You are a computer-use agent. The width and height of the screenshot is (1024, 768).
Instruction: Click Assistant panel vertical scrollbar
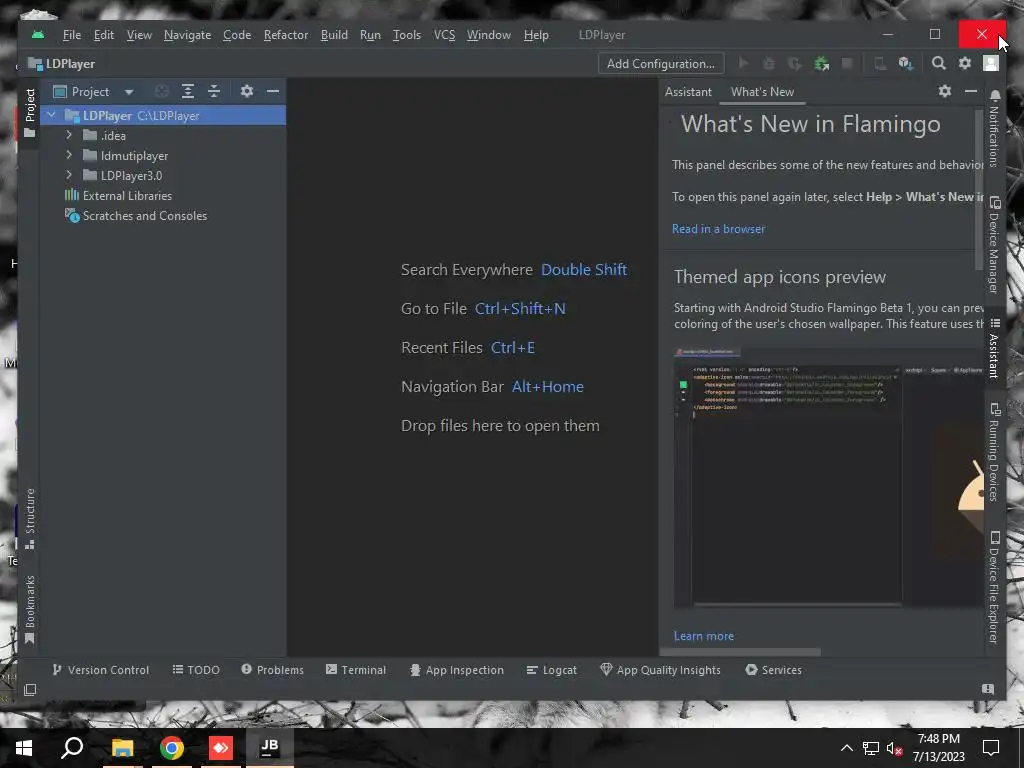[x=979, y=189]
